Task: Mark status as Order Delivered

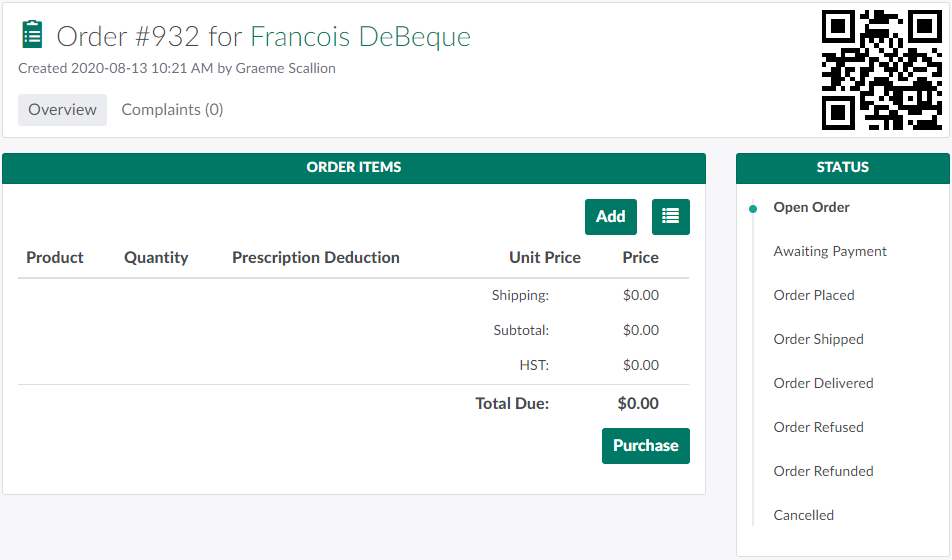Action: point(823,384)
